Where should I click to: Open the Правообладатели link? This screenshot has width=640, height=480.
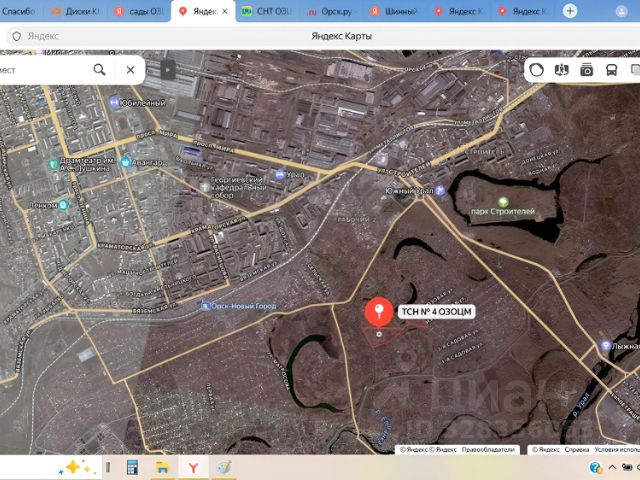click(488, 449)
